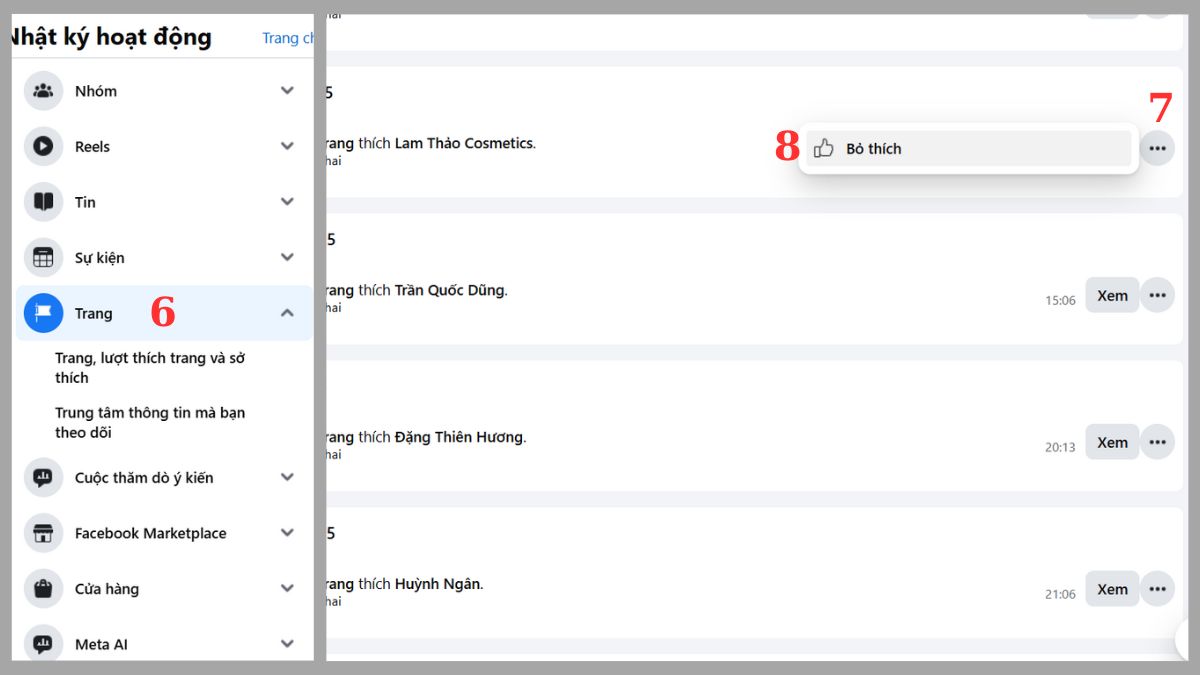Image resolution: width=1200 pixels, height=675 pixels.
Task: Expand the Cuộc thăm dò ý kiến chevron
Action: pos(287,478)
